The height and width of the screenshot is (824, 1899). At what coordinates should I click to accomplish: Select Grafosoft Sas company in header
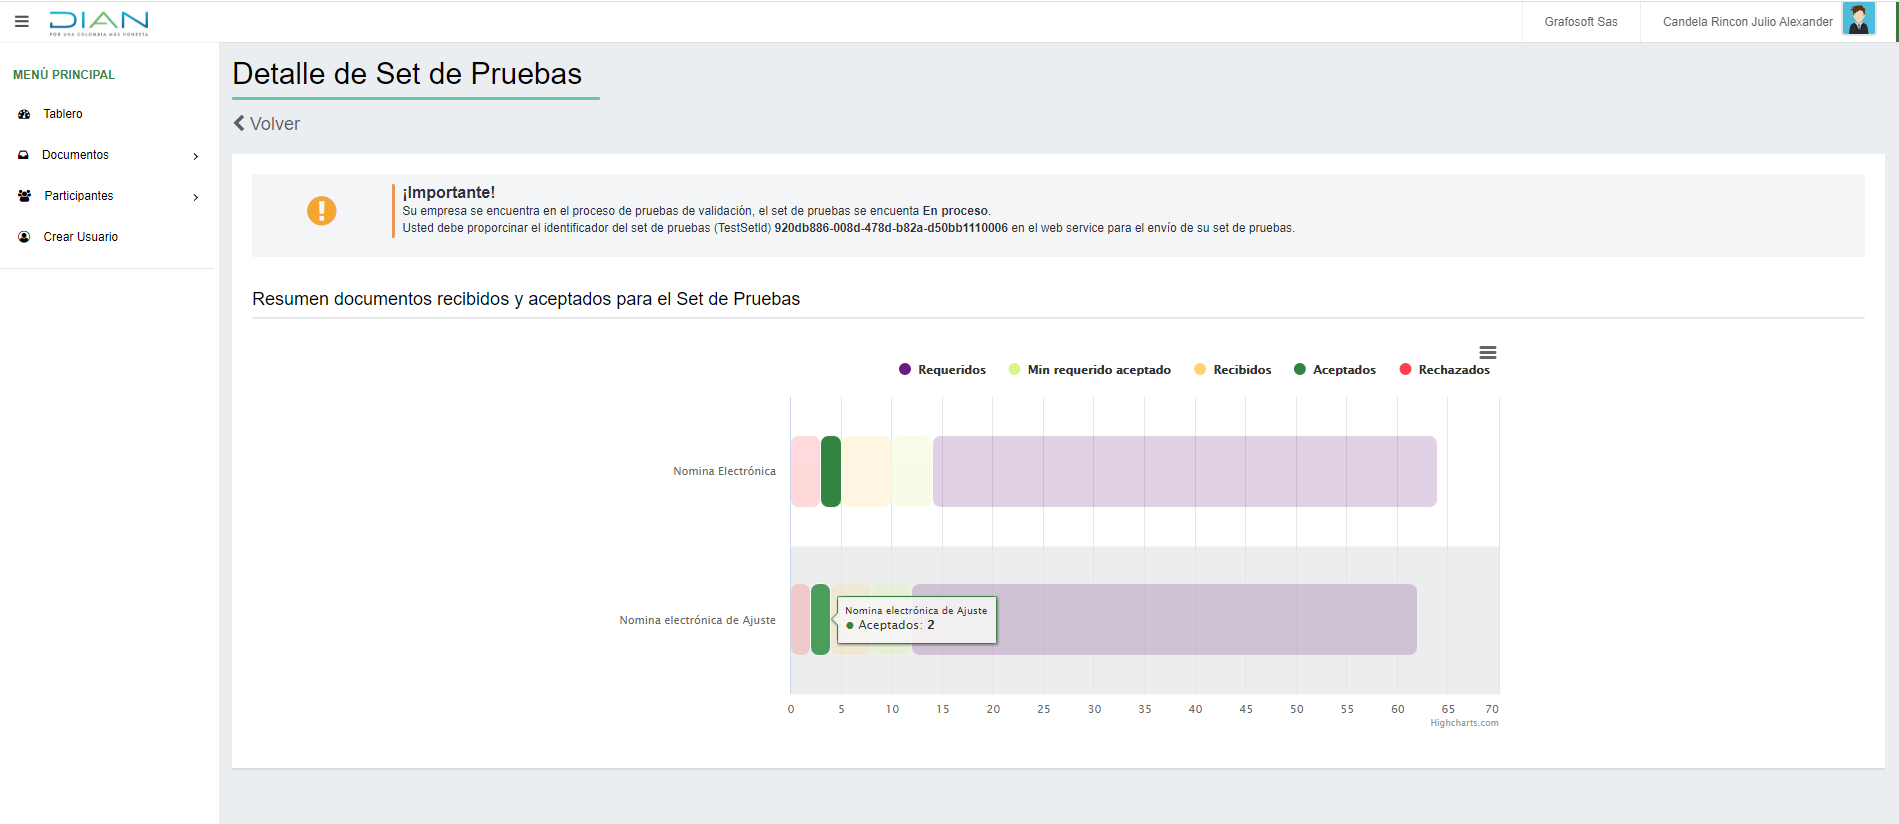(1580, 22)
